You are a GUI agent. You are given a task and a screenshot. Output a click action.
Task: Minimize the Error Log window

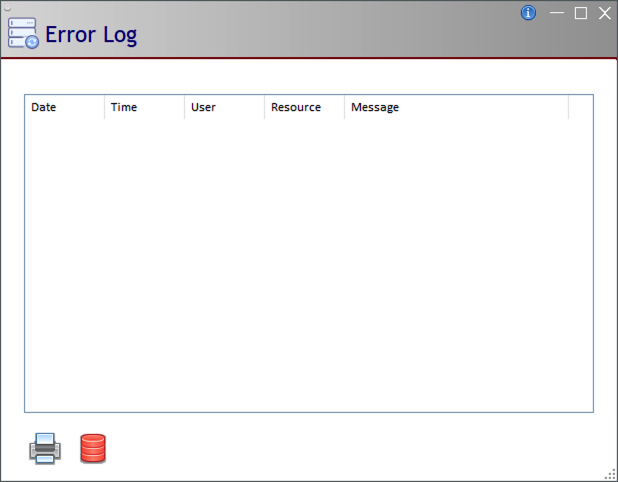[557, 13]
